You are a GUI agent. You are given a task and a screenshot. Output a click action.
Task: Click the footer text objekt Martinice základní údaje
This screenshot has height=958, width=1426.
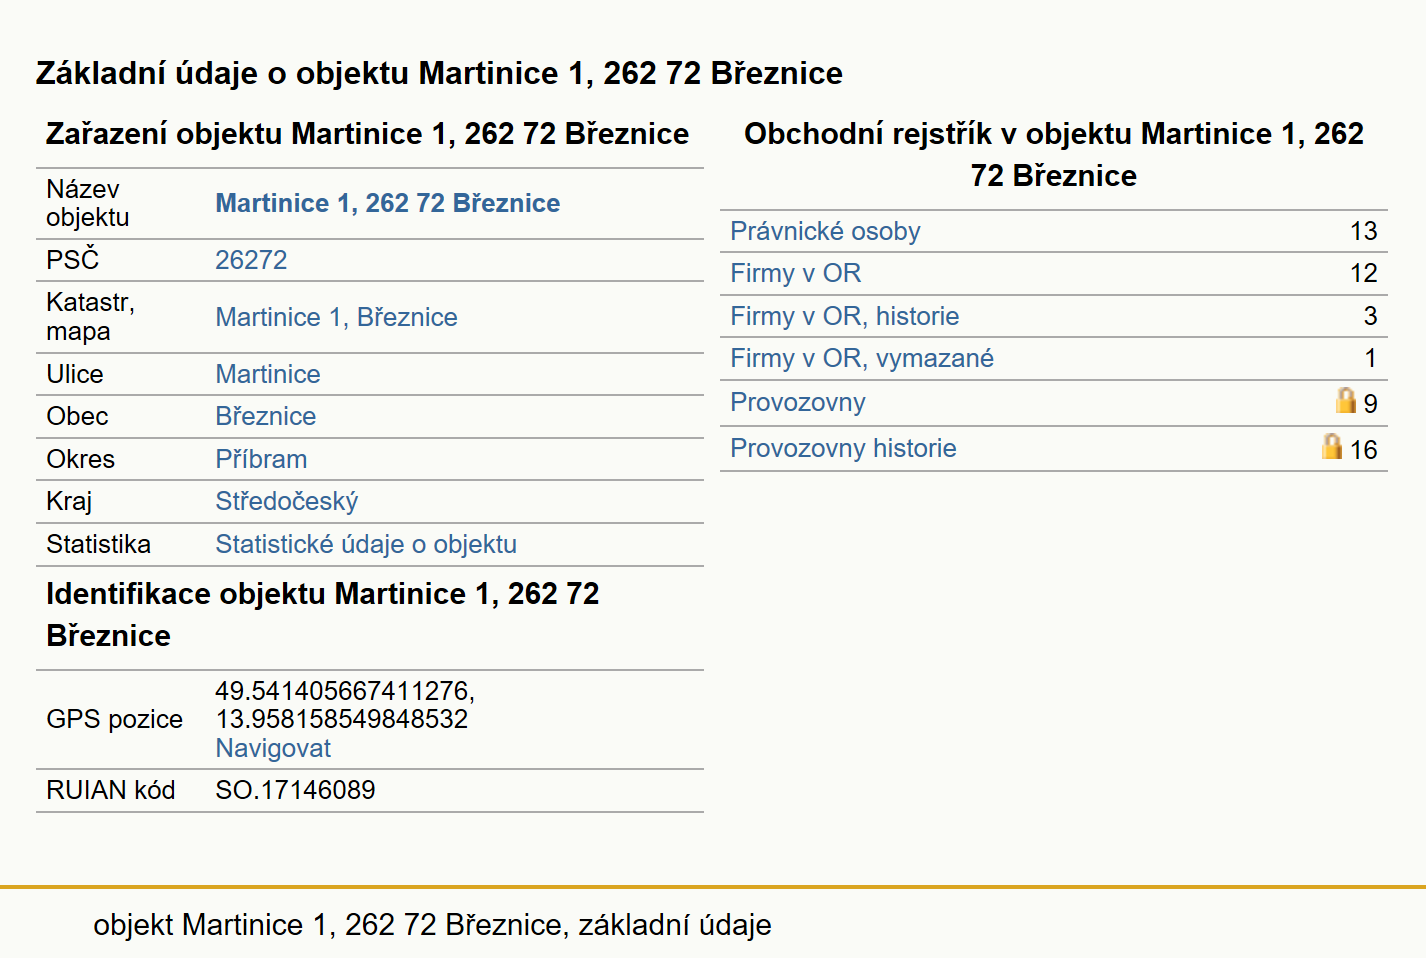coord(432,925)
